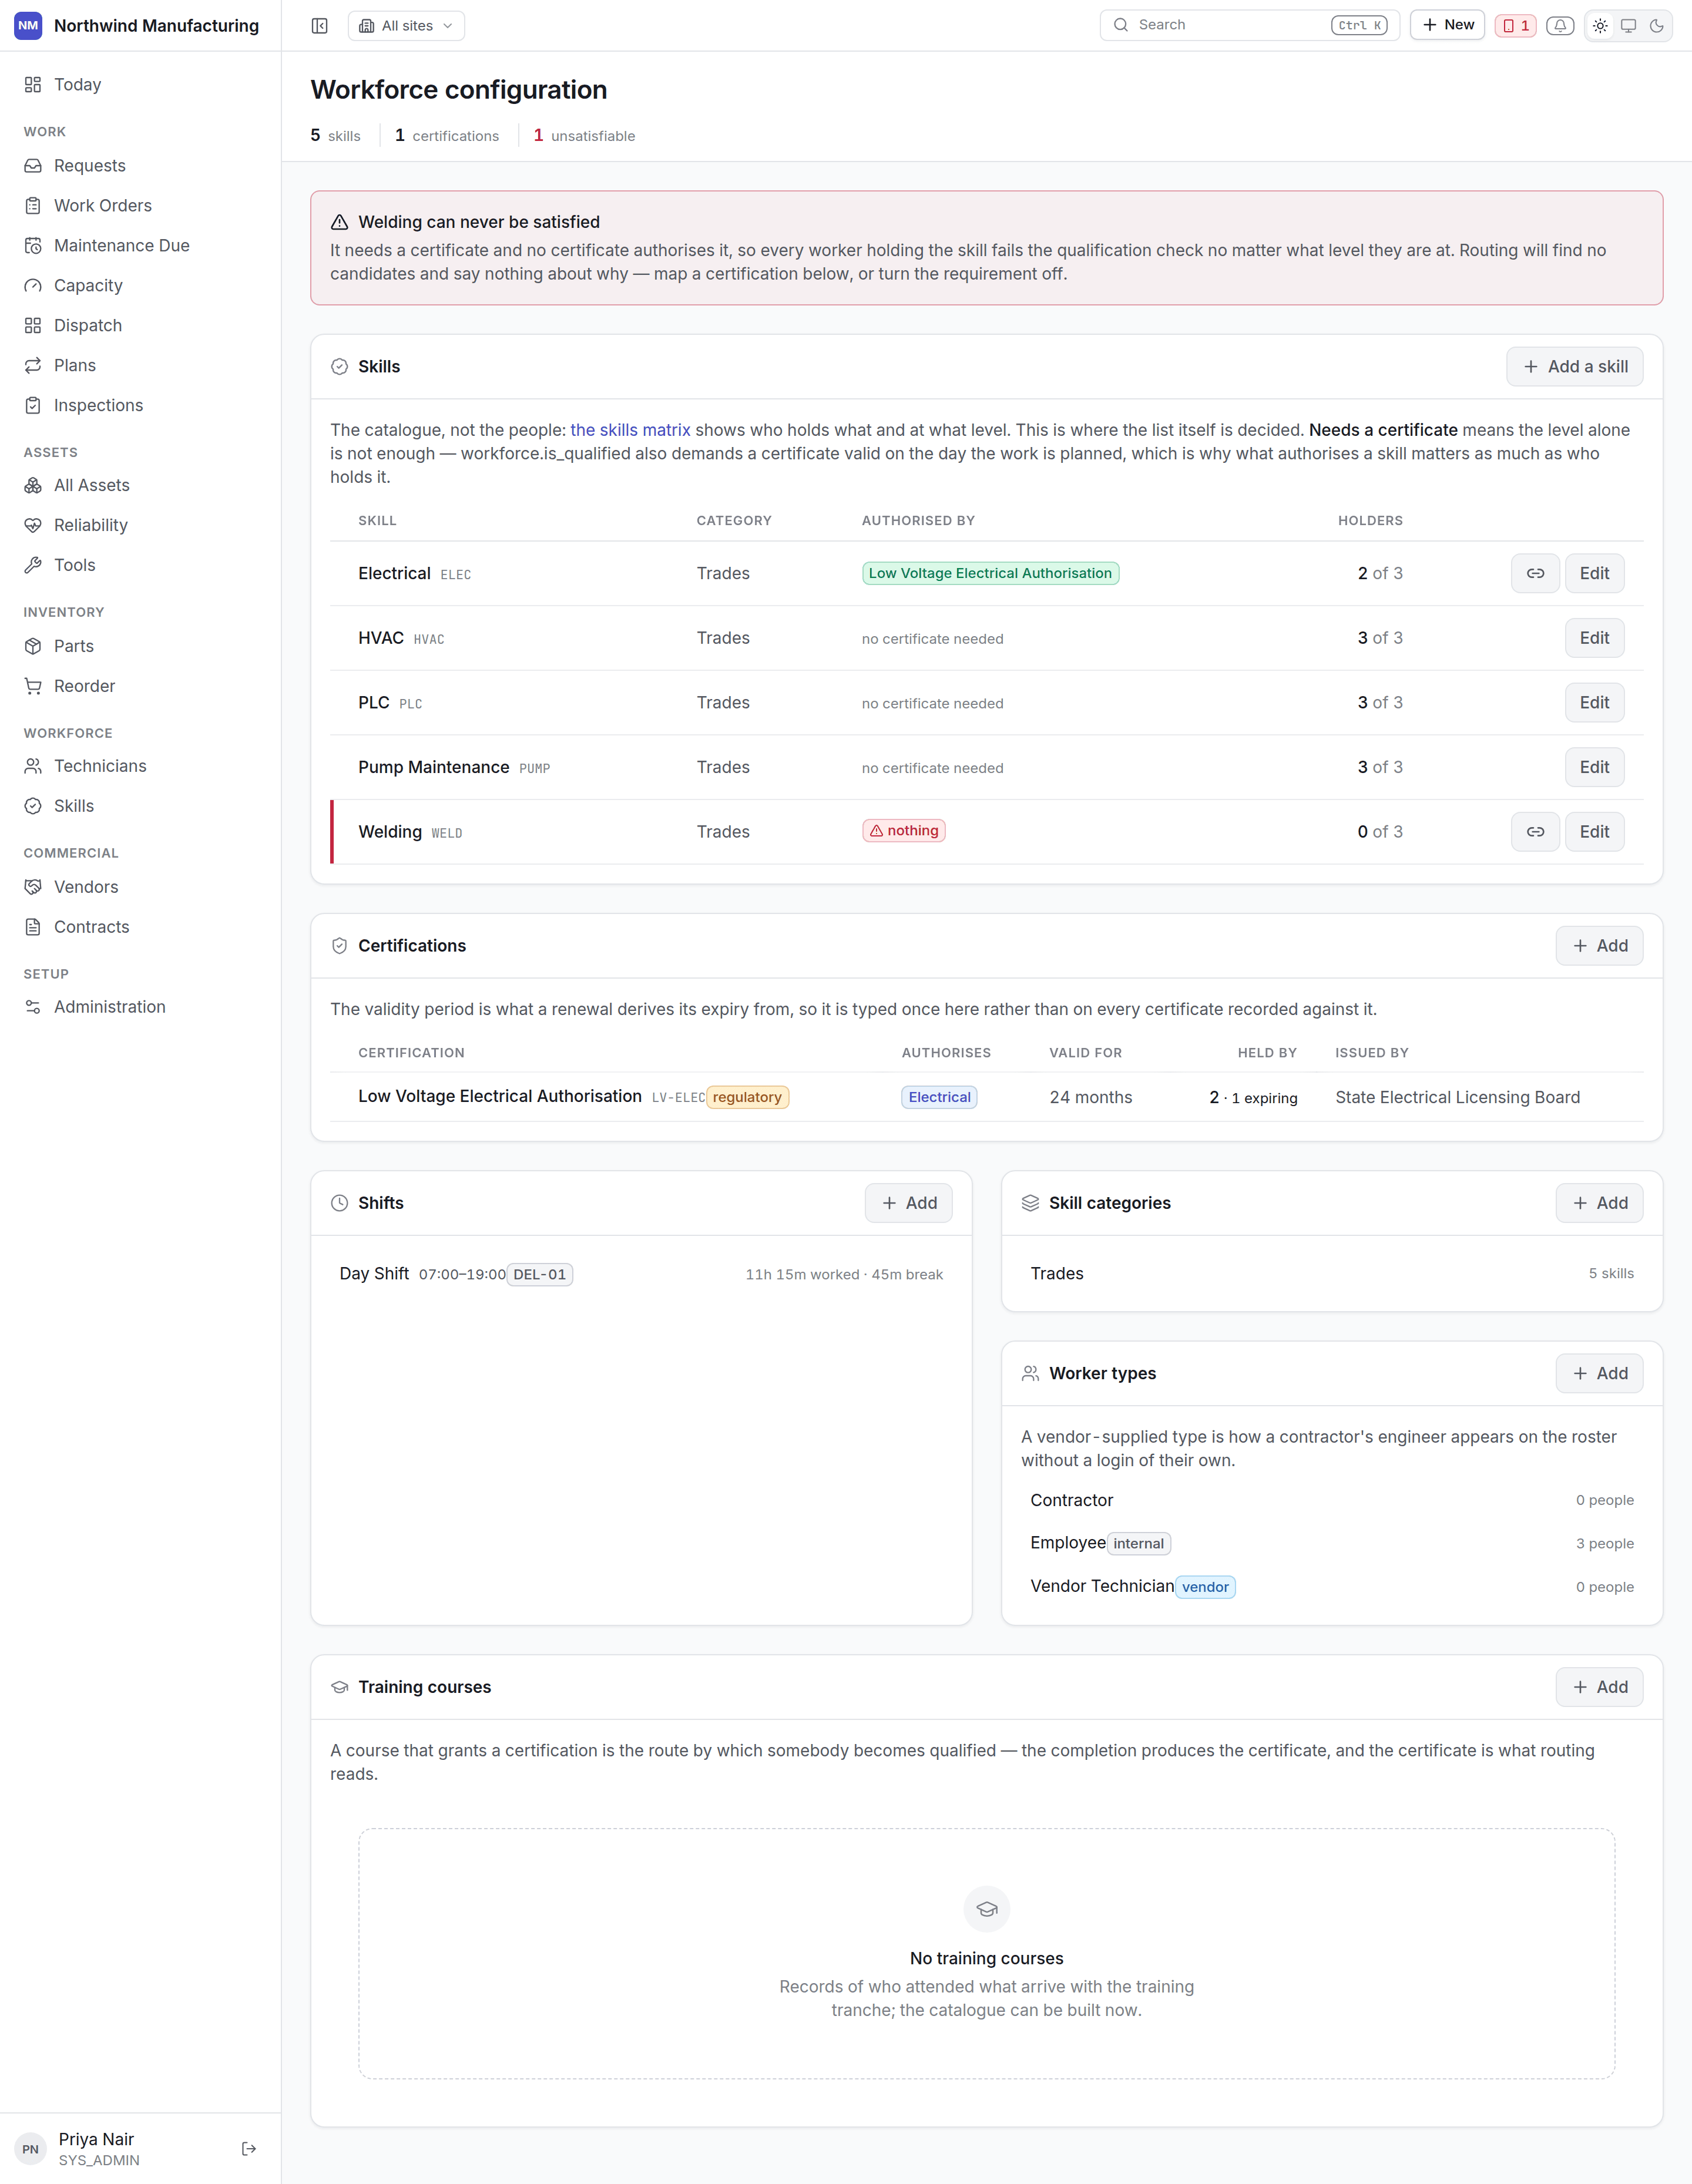Viewport: 1692px width, 2184px height.
Task: Add a training course
Action: (1599, 1688)
